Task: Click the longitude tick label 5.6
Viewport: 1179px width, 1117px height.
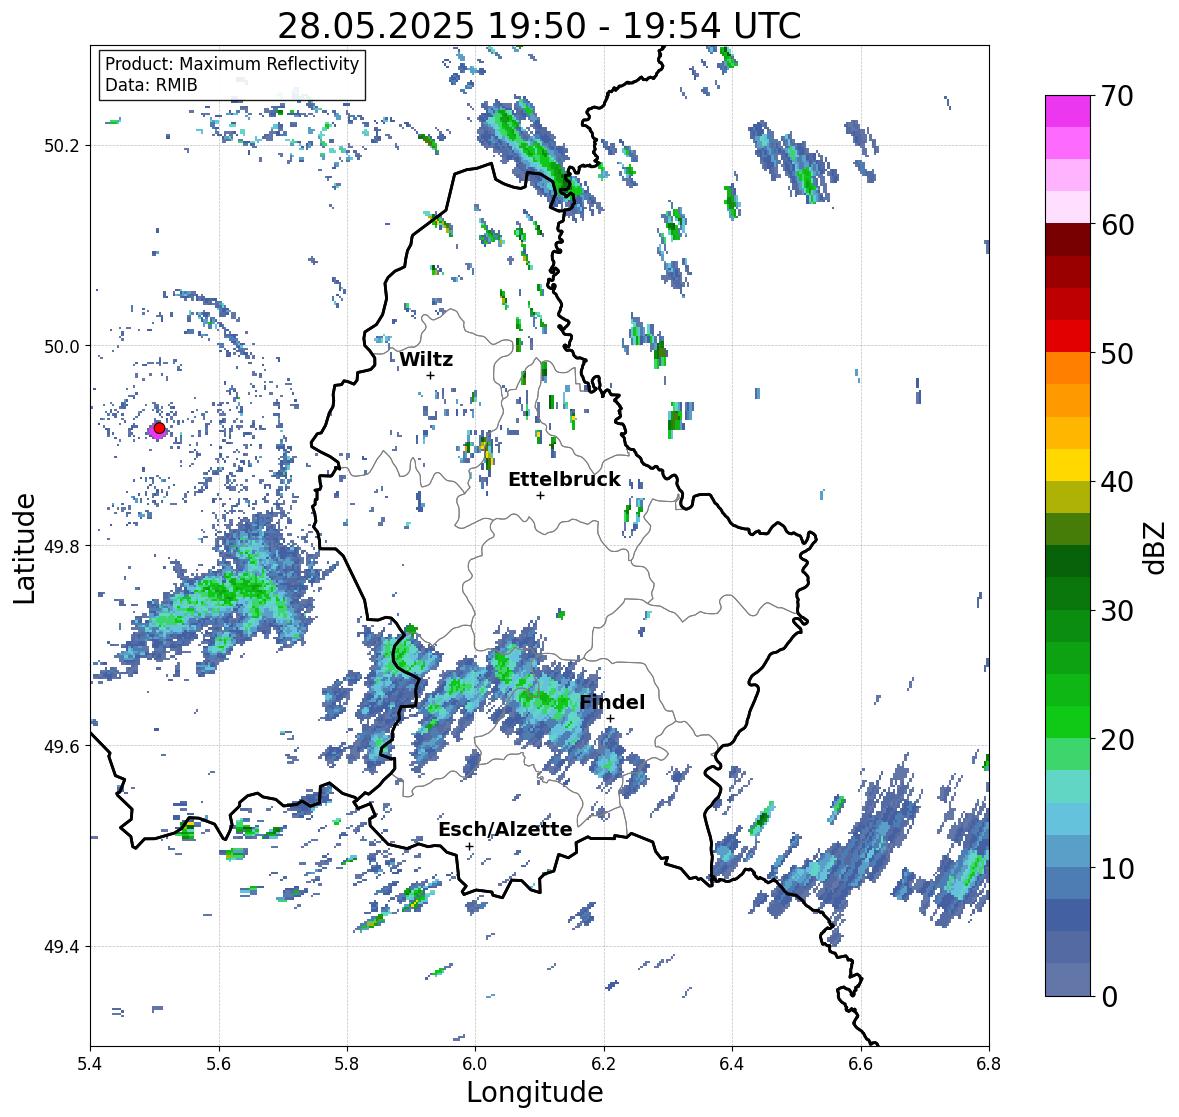Action: (x=219, y=1063)
